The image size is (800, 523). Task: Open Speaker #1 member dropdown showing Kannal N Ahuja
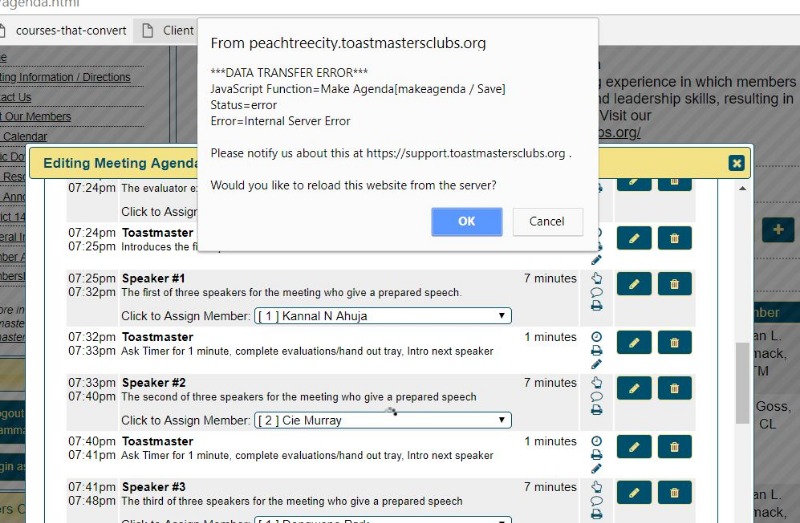383,316
